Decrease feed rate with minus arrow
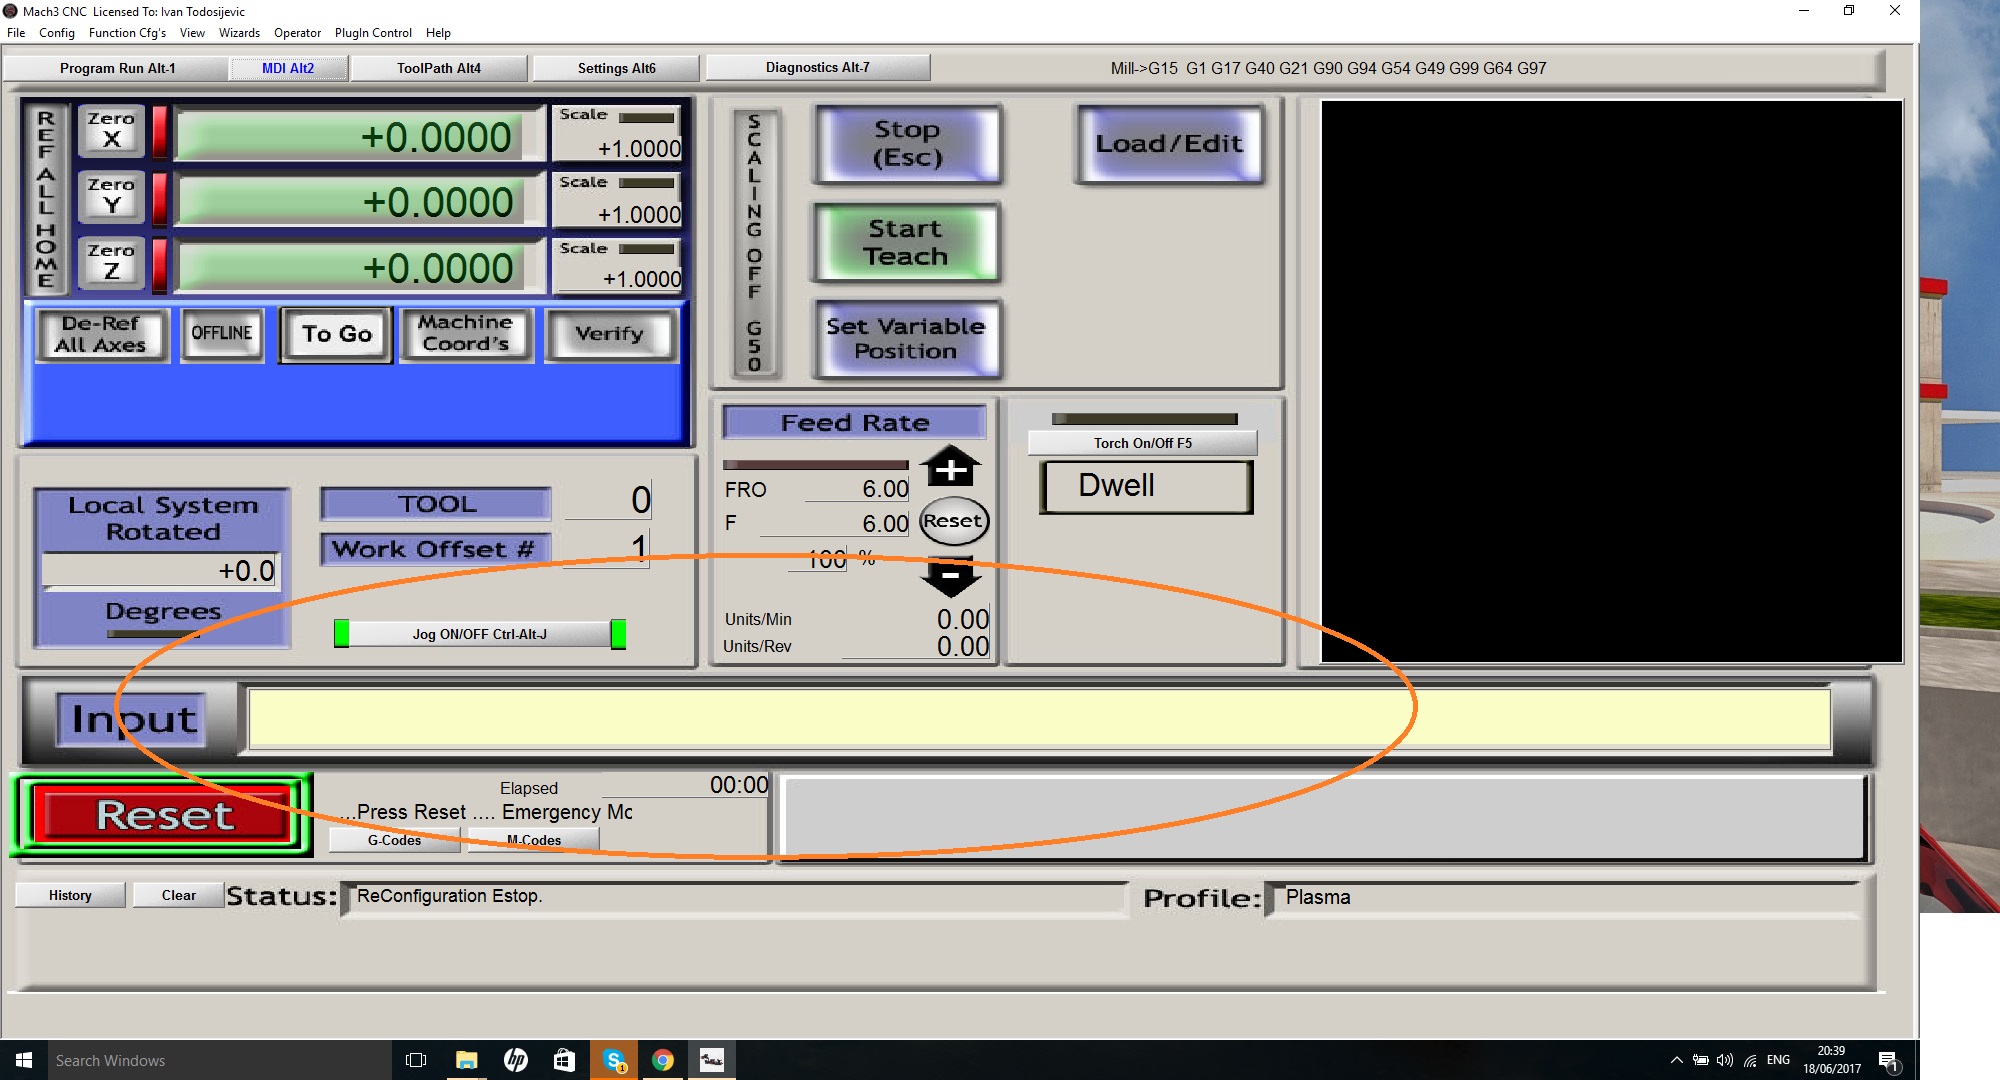This screenshot has height=1080, width=2000. [950, 577]
